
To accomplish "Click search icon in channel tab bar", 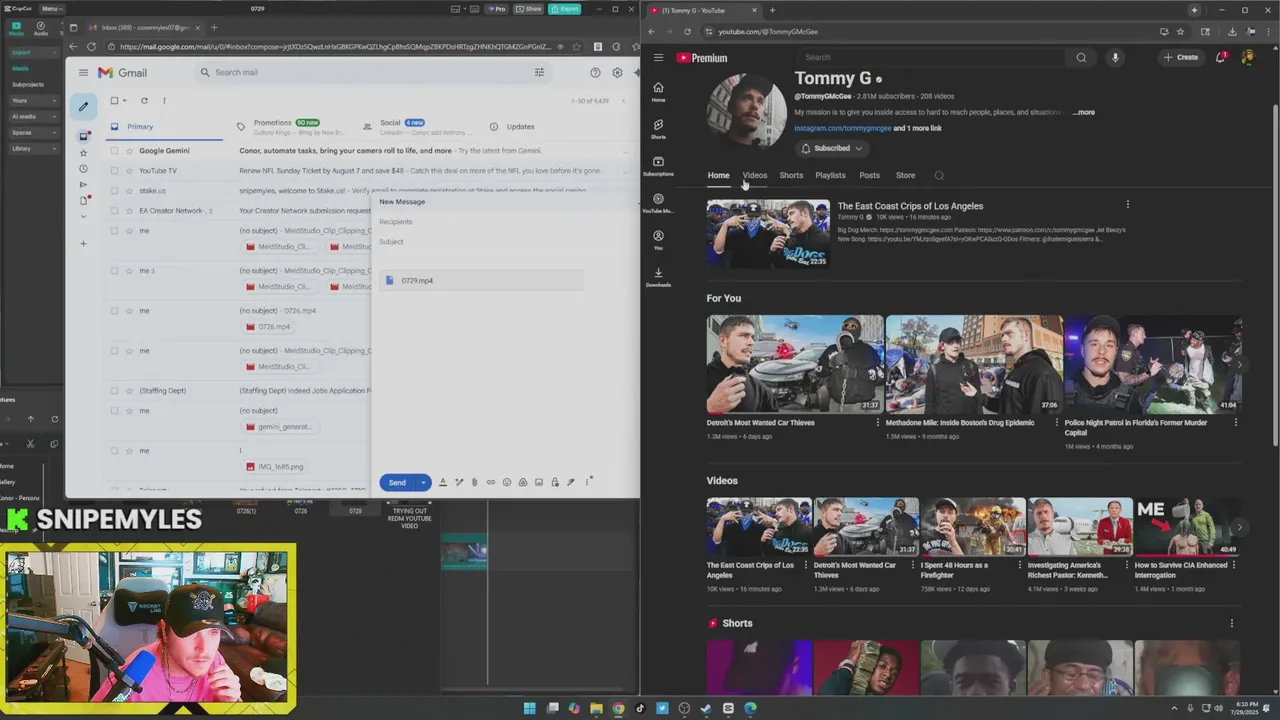I will click(938, 175).
